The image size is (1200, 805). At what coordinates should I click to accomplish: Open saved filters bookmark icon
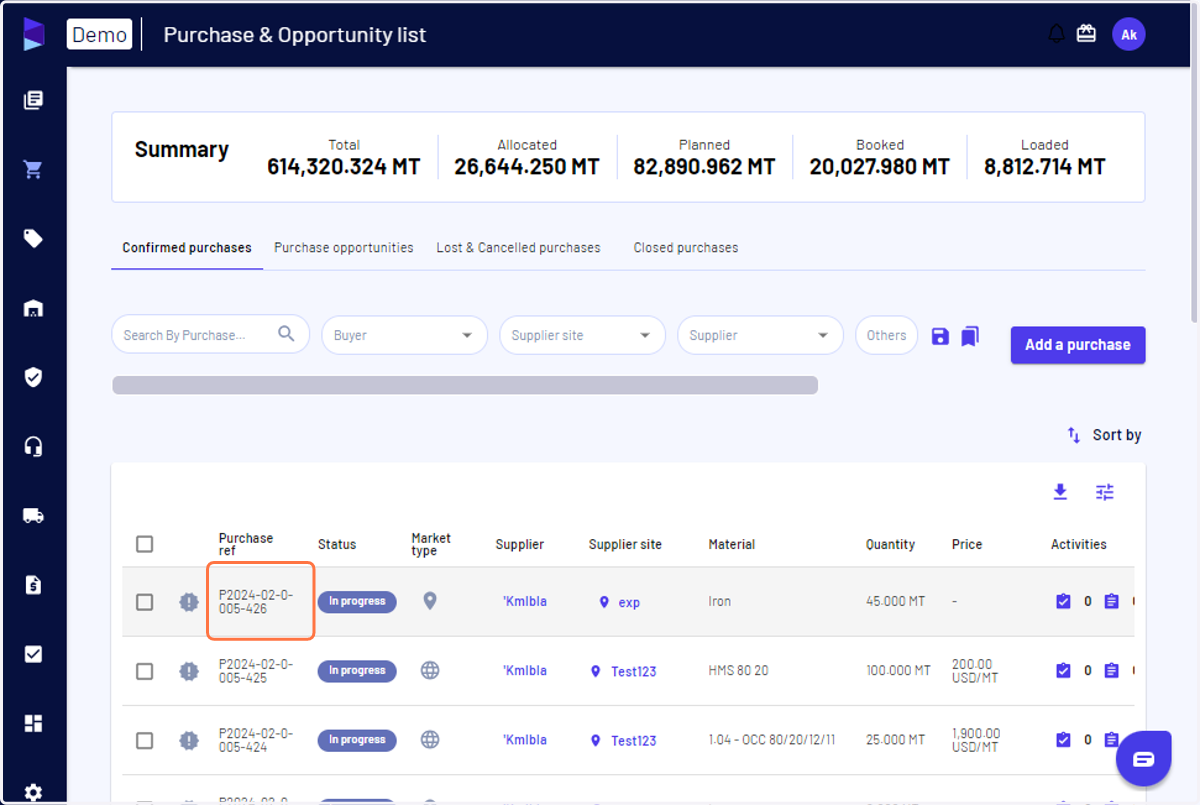(x=970, y=336)
